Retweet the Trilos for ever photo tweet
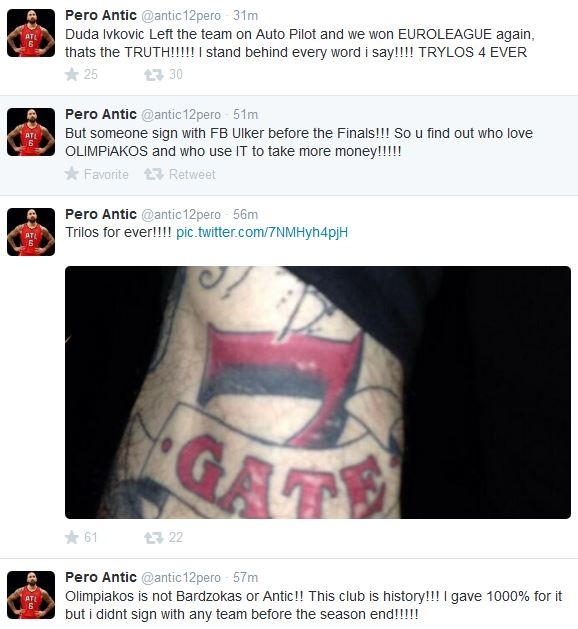 click(x=154, y=538)
